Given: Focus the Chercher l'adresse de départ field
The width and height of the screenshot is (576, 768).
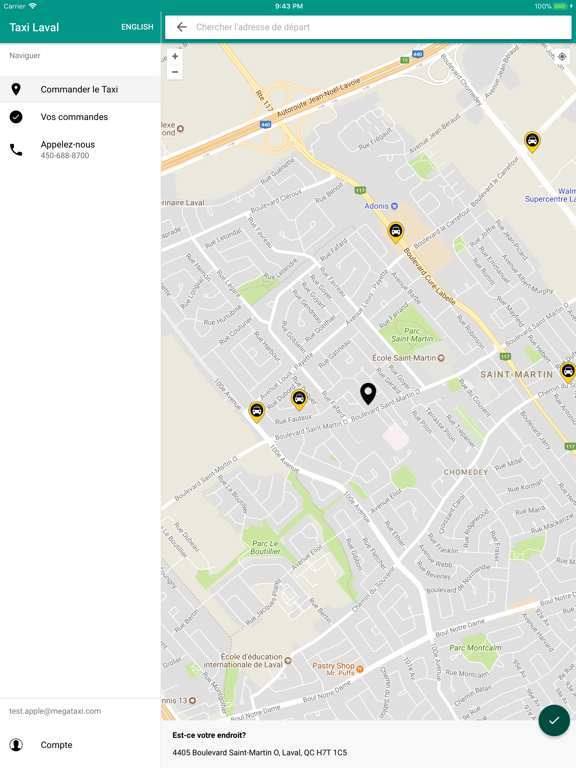Looking at the screenshot, I should [x=368, y=27].
